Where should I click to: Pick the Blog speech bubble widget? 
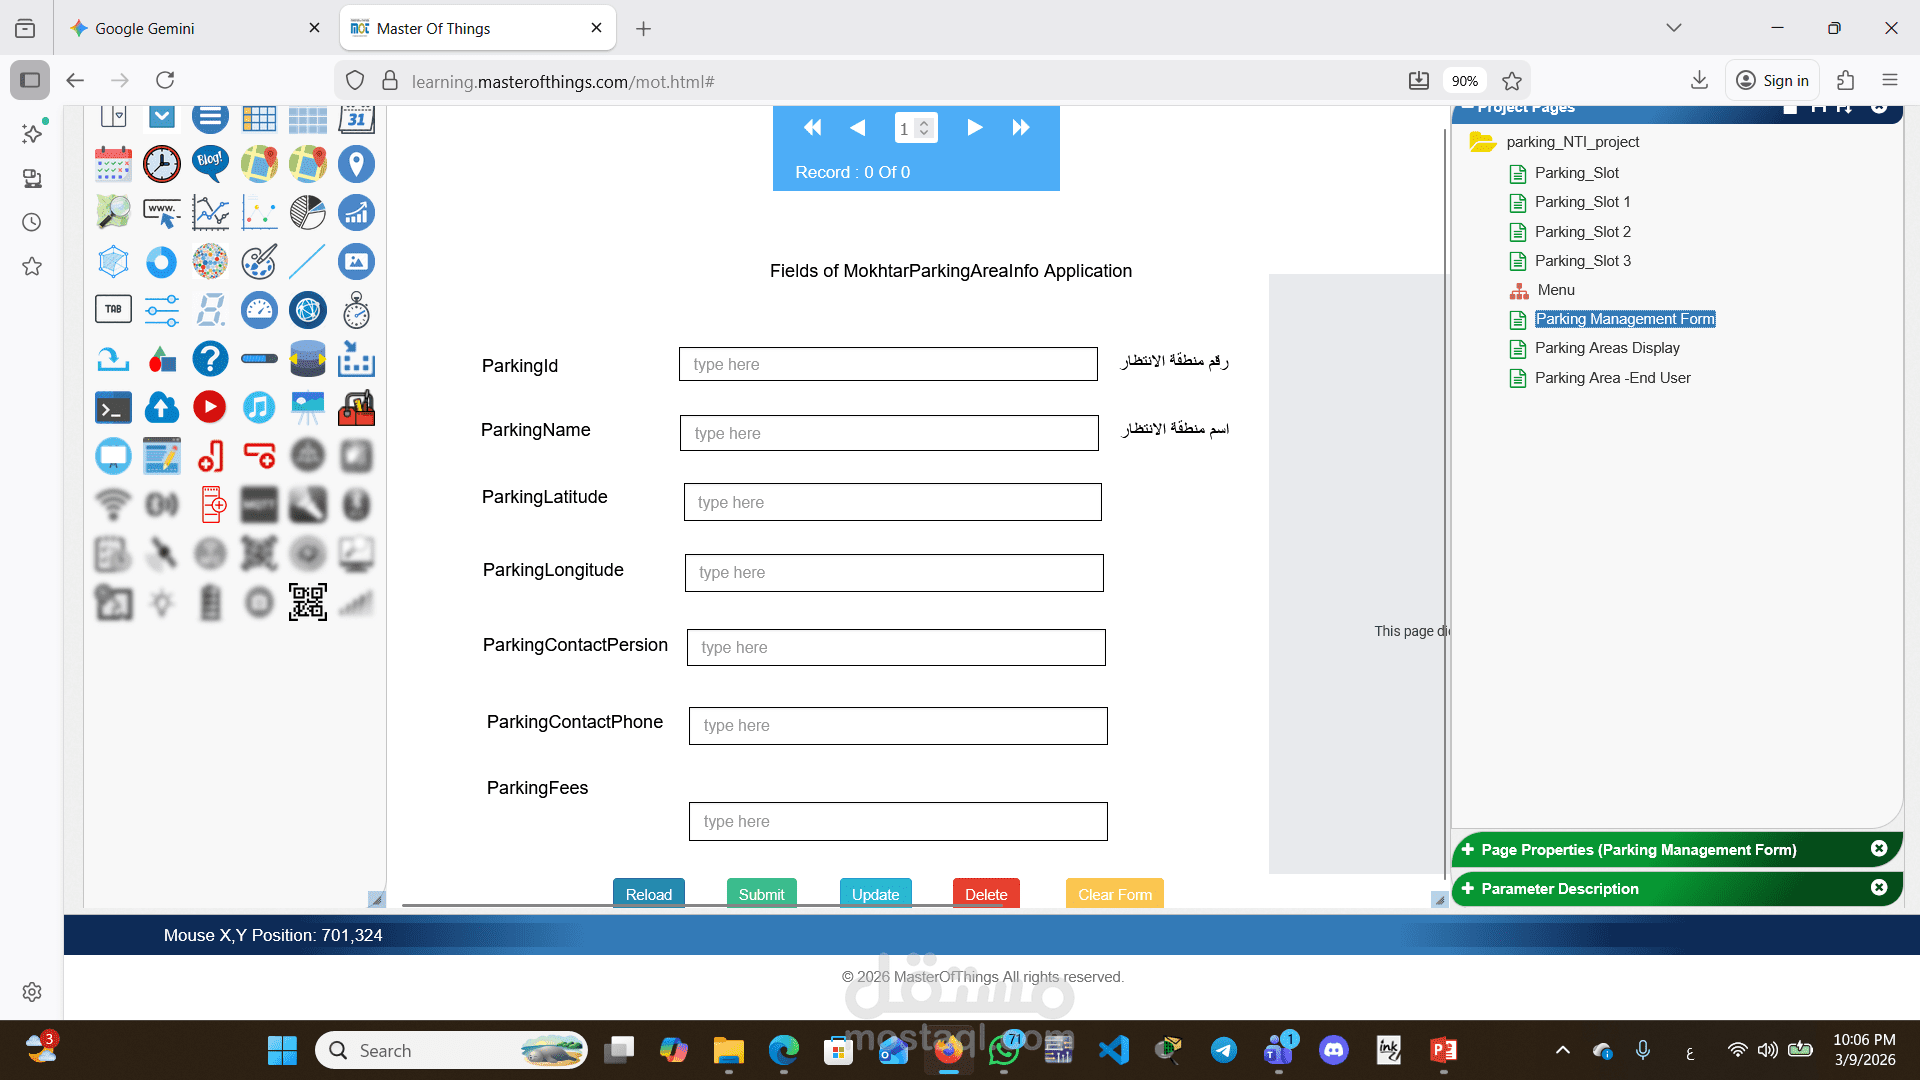[210, 162]
